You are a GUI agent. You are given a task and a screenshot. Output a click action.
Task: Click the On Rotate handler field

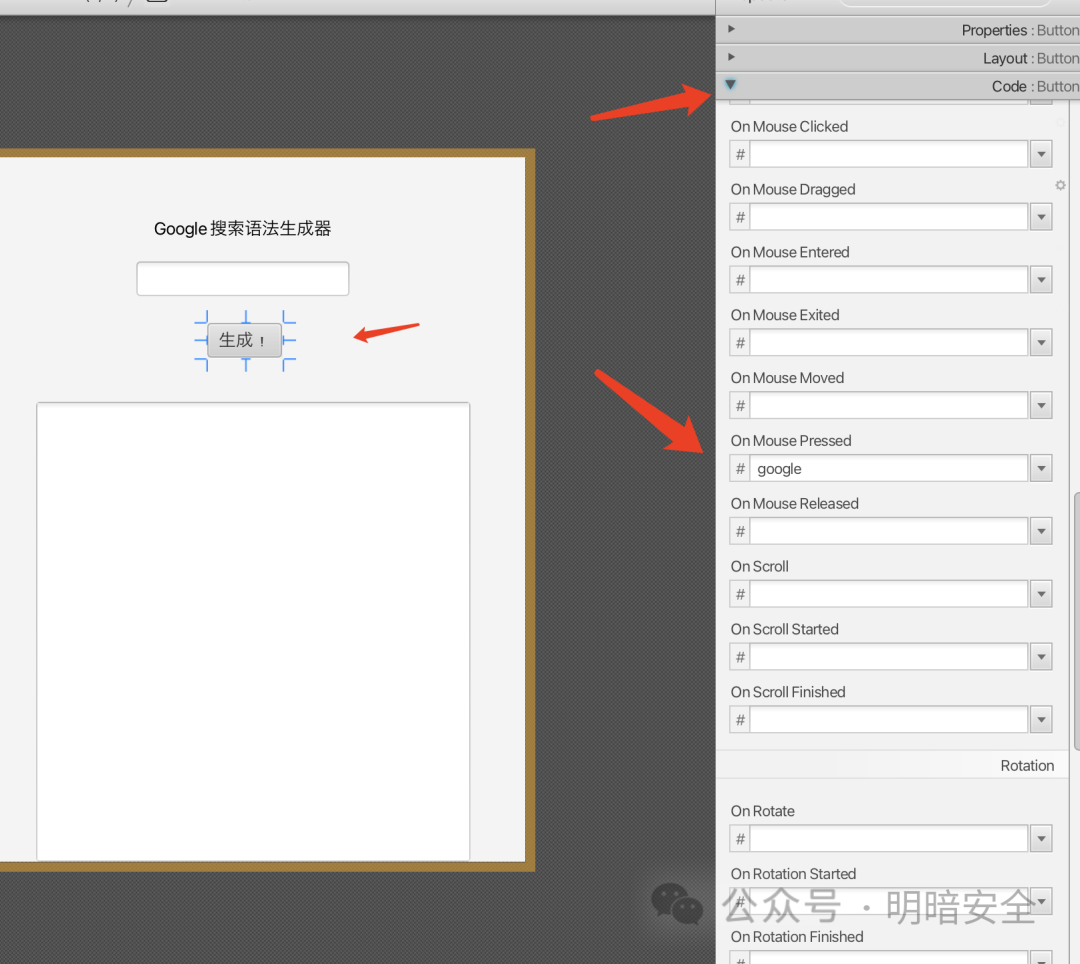(x=889, y=839)
